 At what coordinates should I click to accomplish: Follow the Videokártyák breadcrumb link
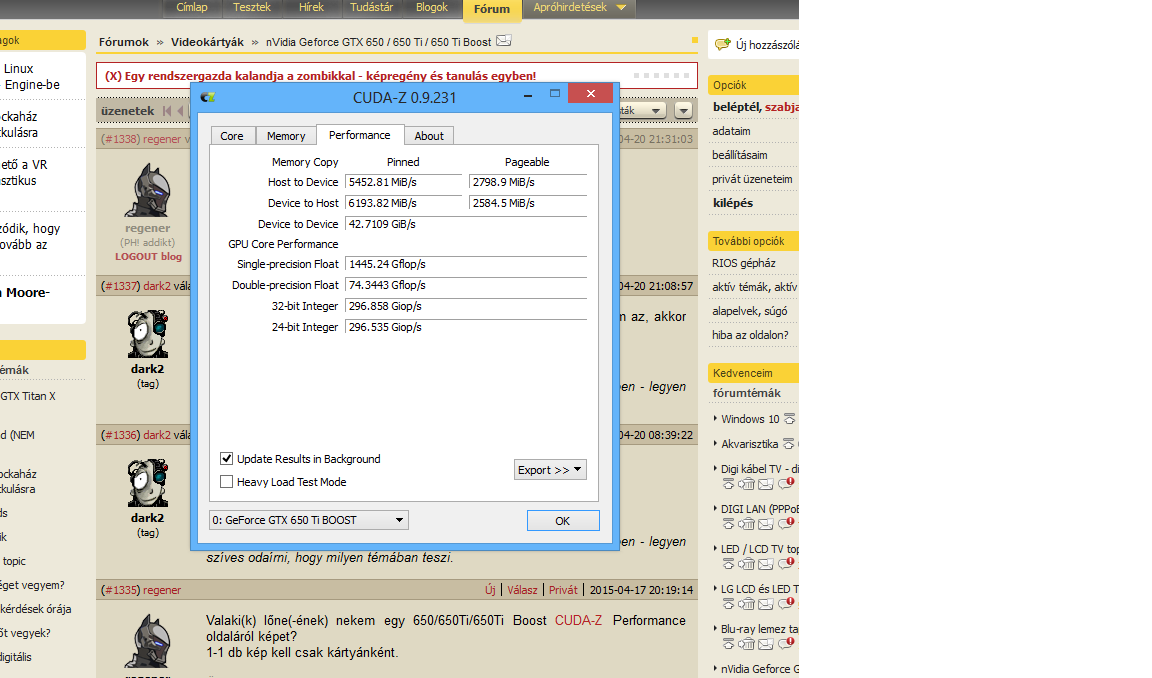point(207,42)
